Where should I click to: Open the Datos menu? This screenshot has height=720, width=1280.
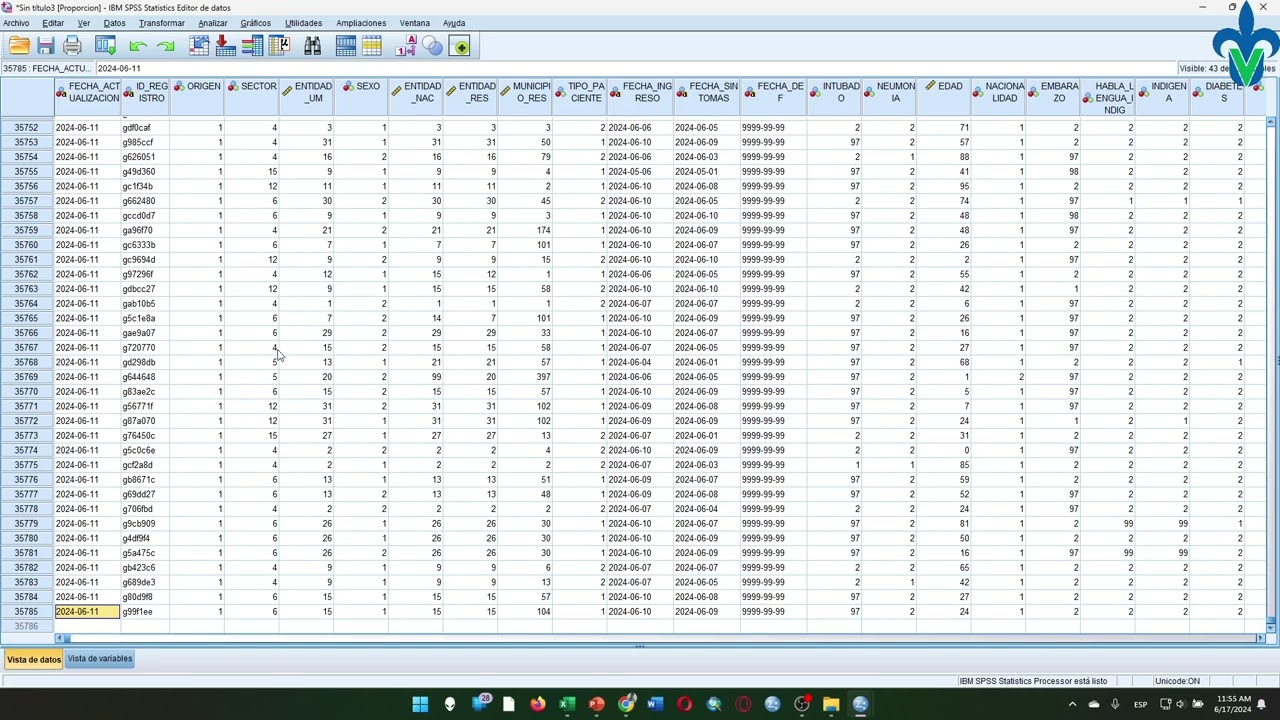[115, 23]
